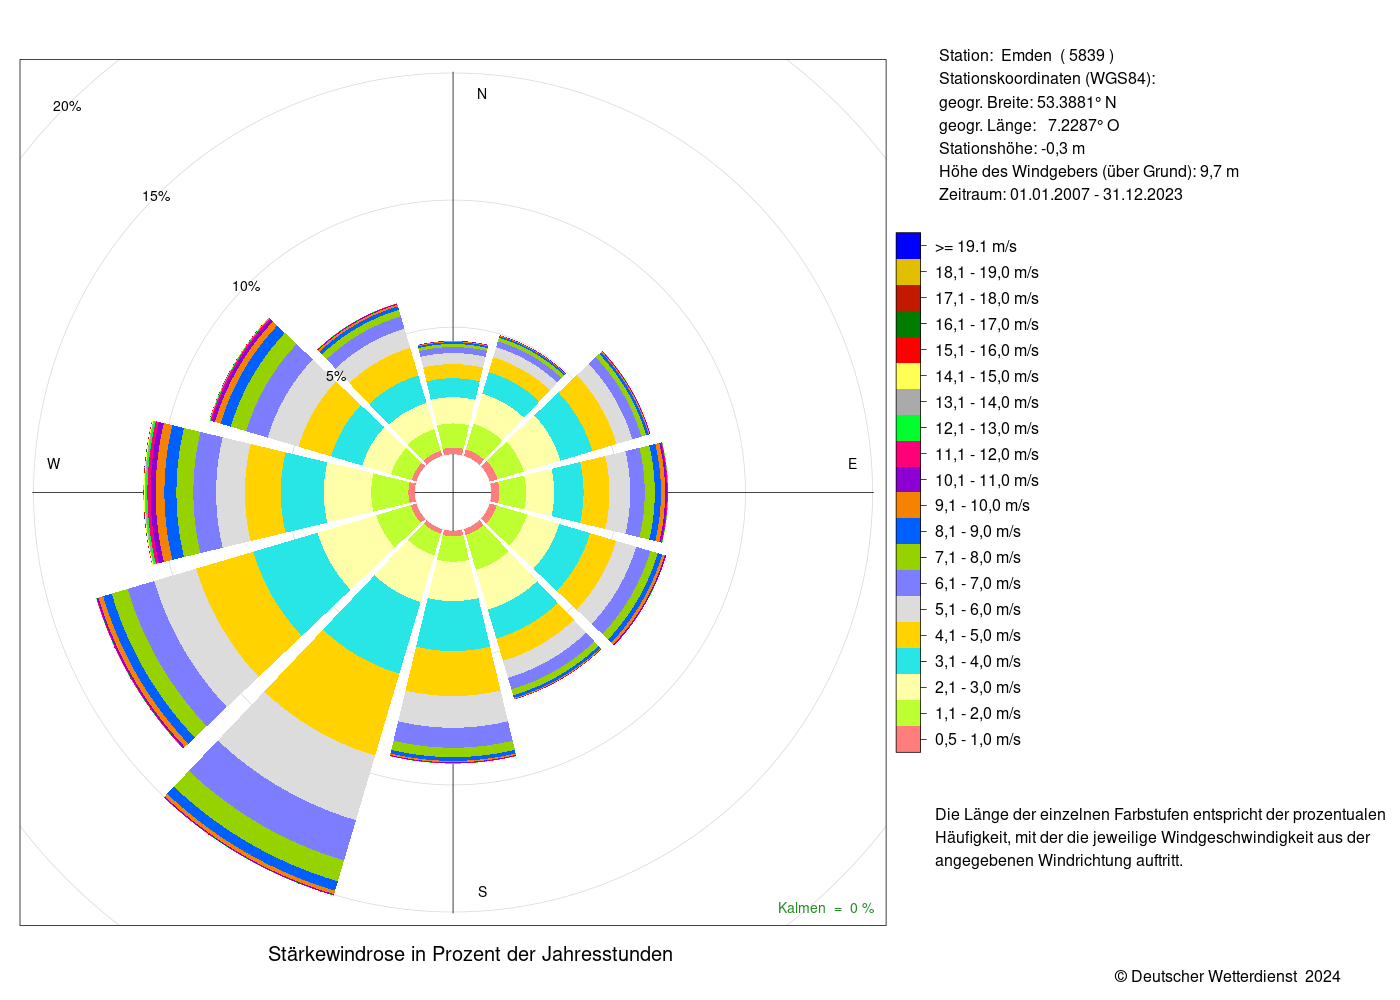The width and height of the screenshot is (1400, 1000).
Task: Click the Deutscher Wetterdienst 2024 copyright
Action: [x=1227, y=976]
